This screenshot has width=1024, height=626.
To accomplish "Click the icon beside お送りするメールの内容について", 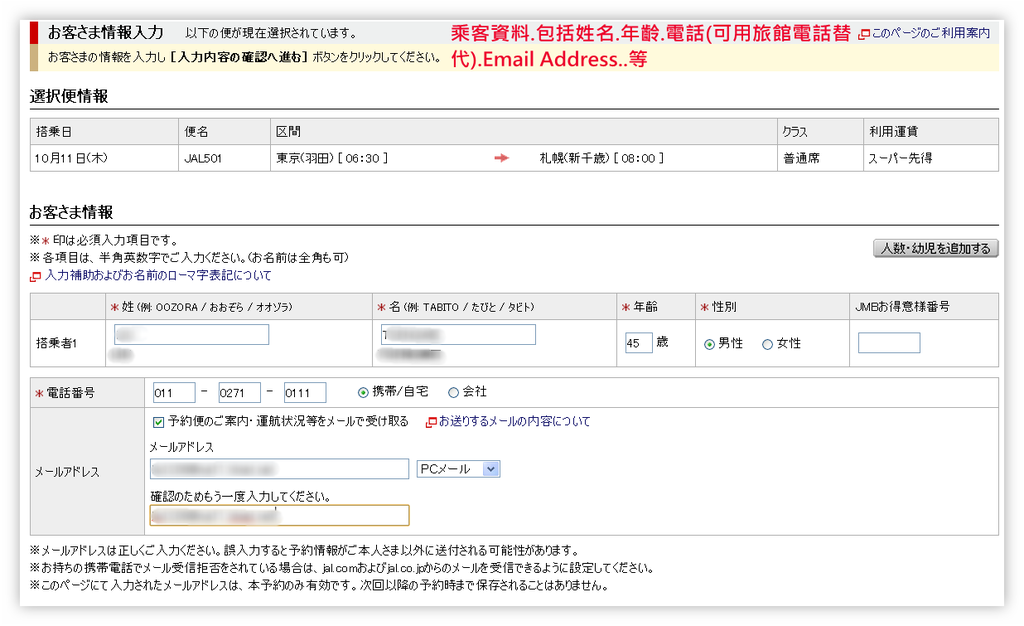I will point(430,422).
